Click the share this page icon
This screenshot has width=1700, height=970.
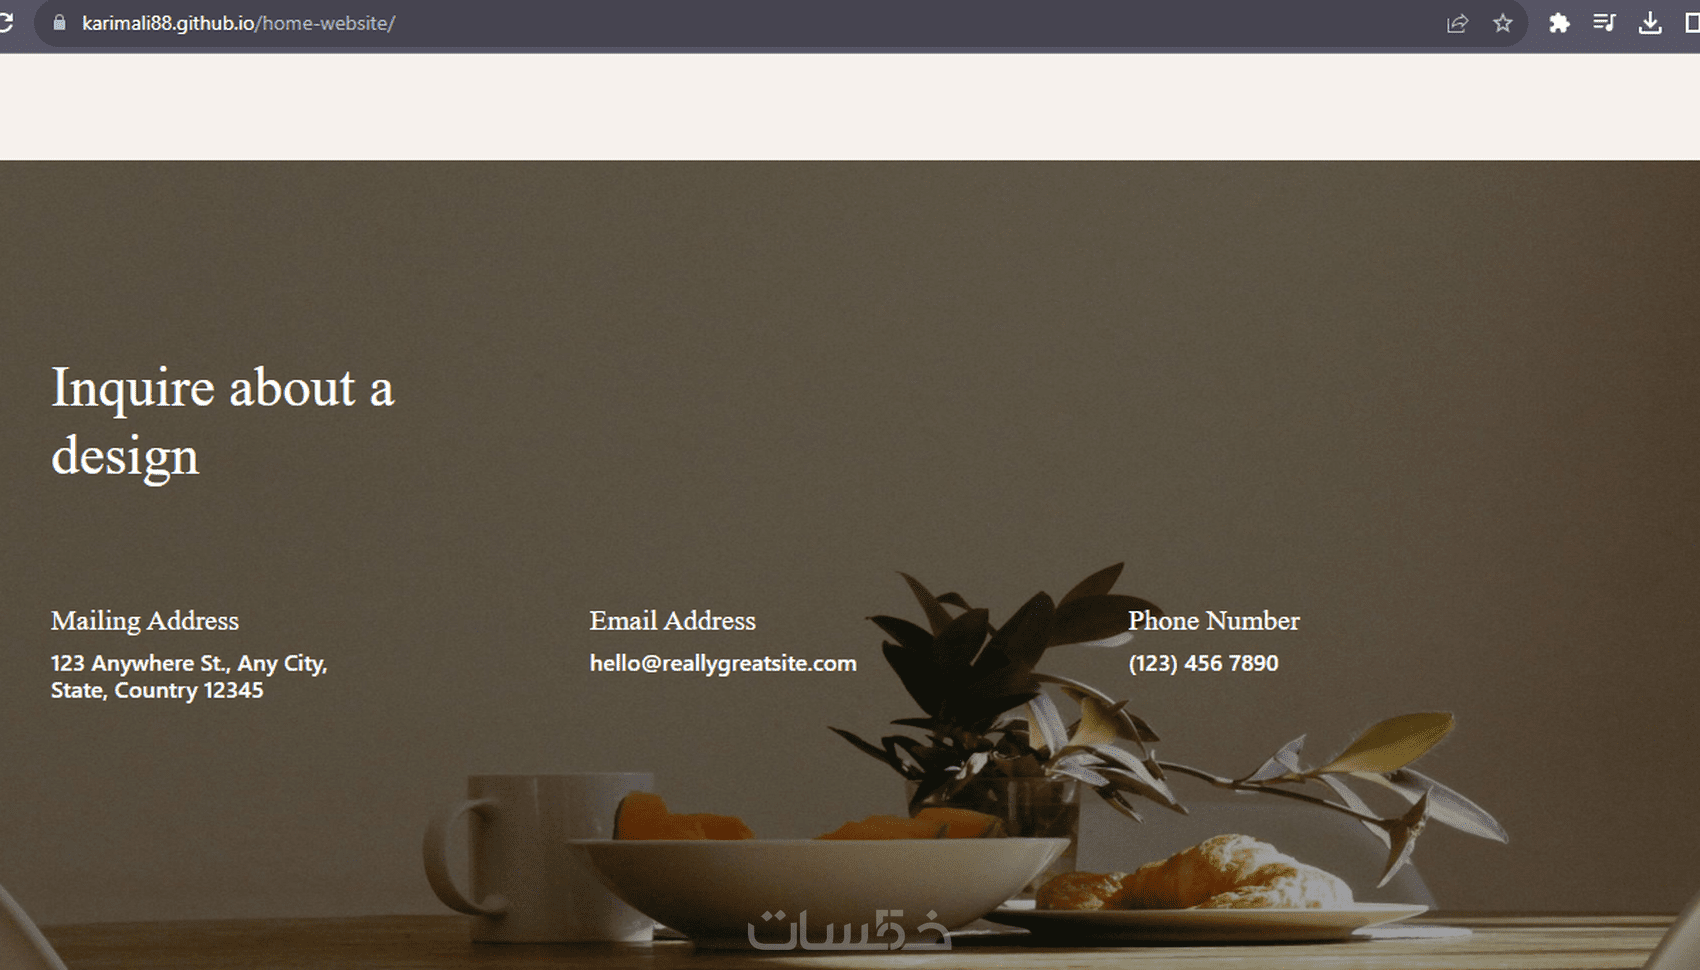click(x=1457, y=23)
